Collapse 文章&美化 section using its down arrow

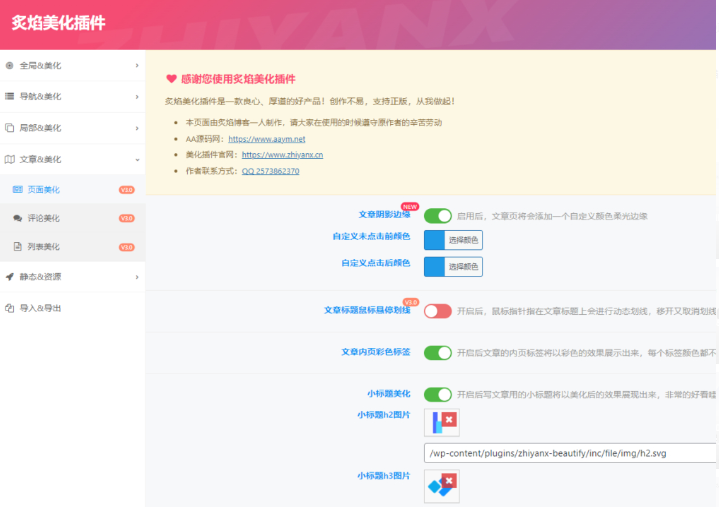(137, 159)
